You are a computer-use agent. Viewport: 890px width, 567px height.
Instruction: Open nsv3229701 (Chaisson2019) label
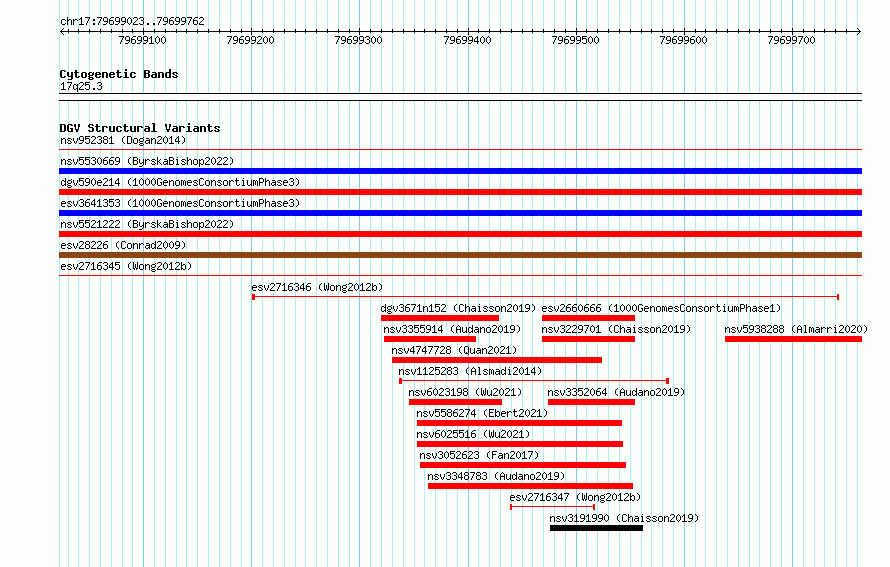pos(616,329)
